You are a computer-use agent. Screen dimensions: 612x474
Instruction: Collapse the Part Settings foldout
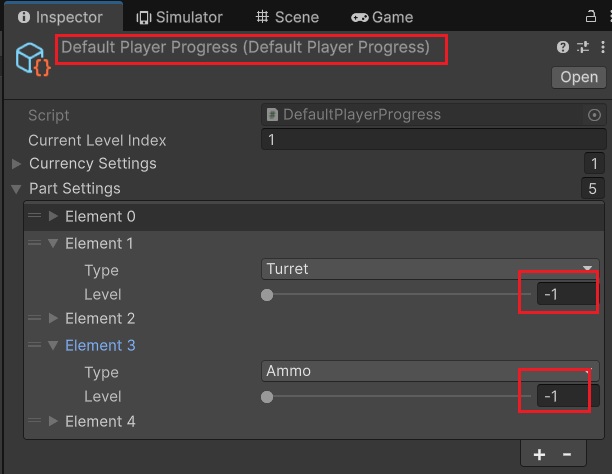(x=16, y=189)
